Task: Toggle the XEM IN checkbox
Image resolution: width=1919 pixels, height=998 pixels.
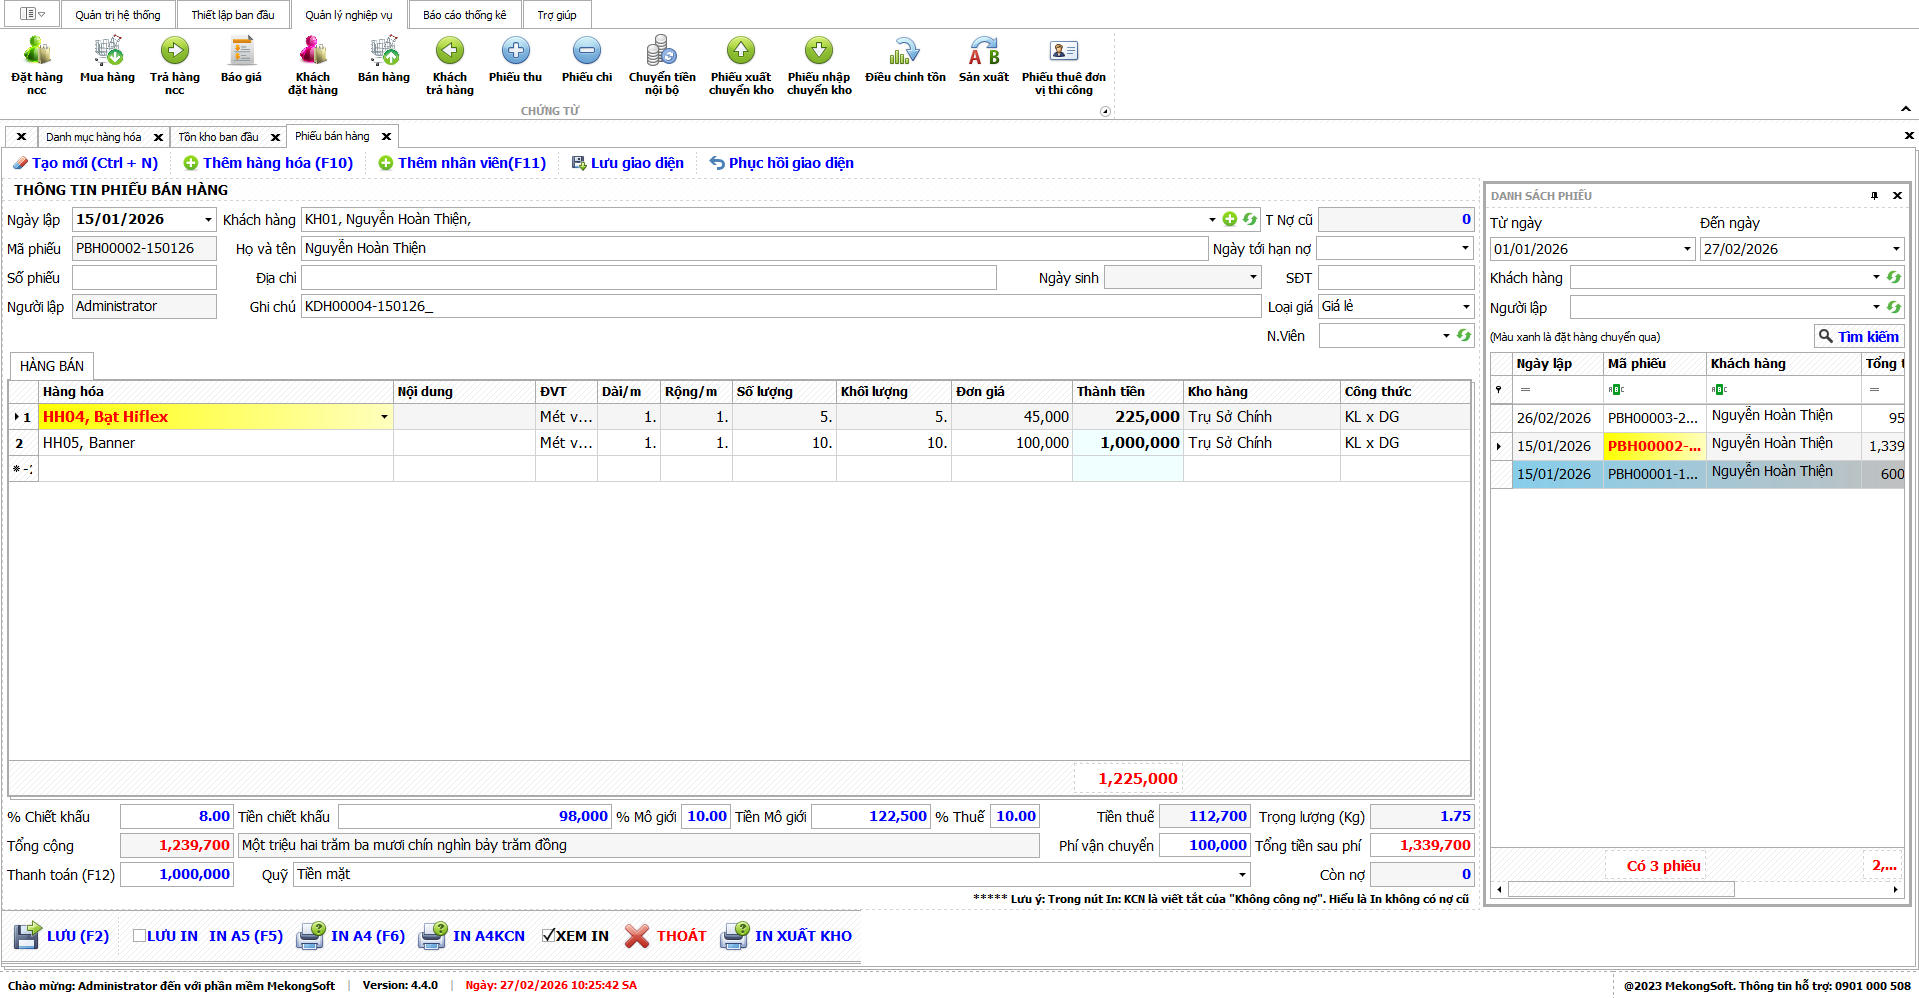Action: coord(548,936)
